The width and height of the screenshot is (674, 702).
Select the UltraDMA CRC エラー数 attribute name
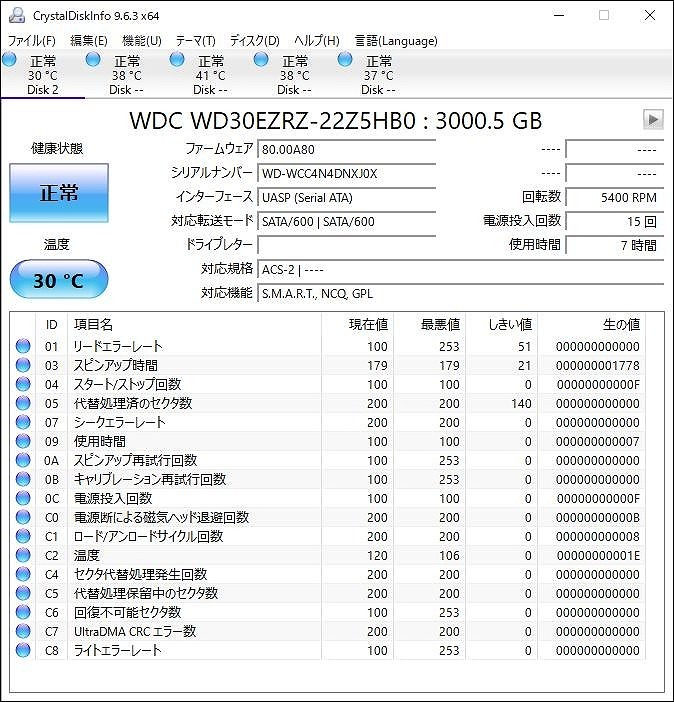[x=135, y=631]
